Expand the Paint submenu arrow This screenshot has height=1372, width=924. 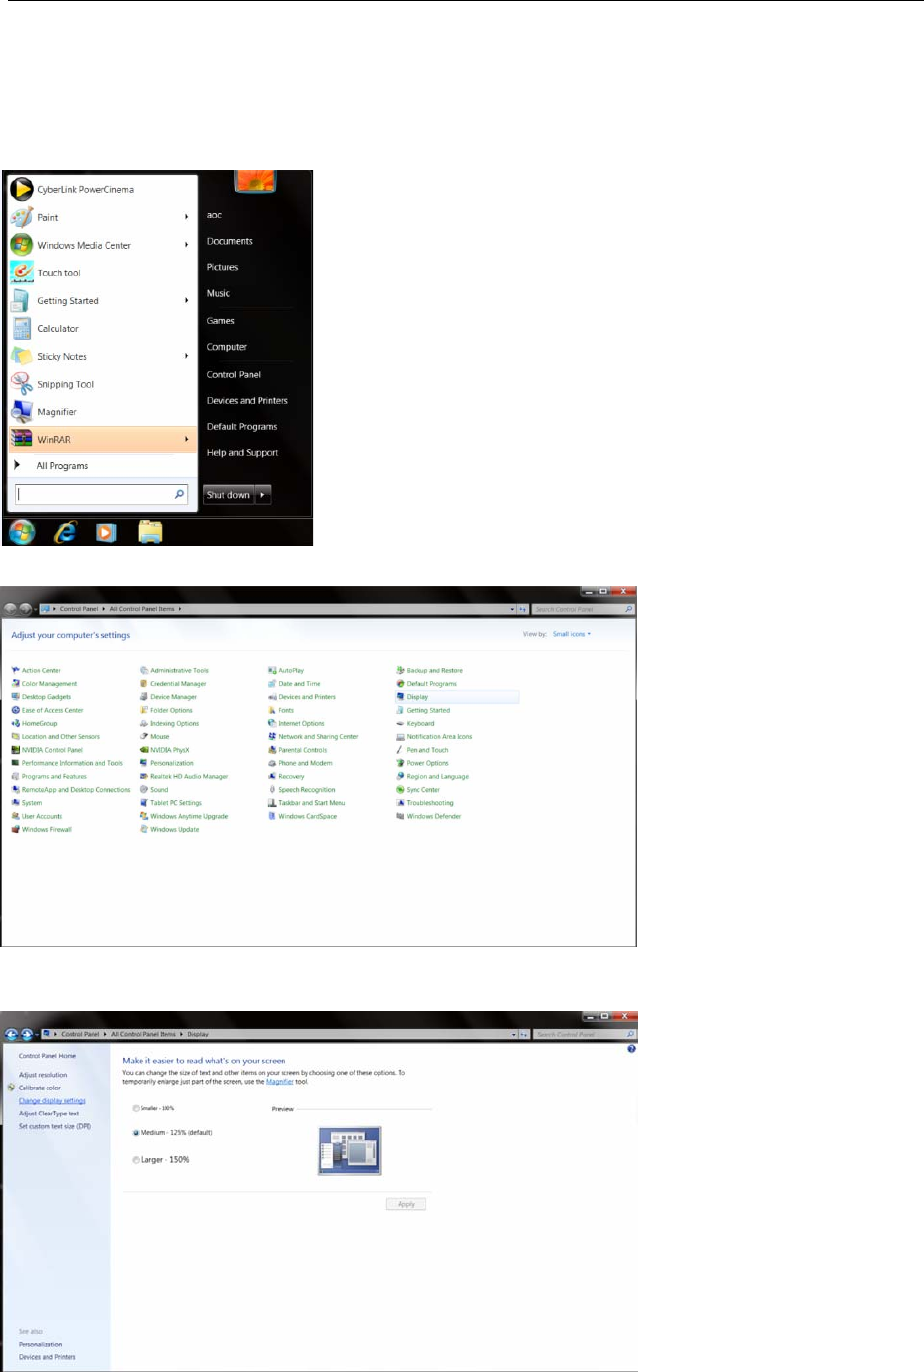(x=187, y=217)
